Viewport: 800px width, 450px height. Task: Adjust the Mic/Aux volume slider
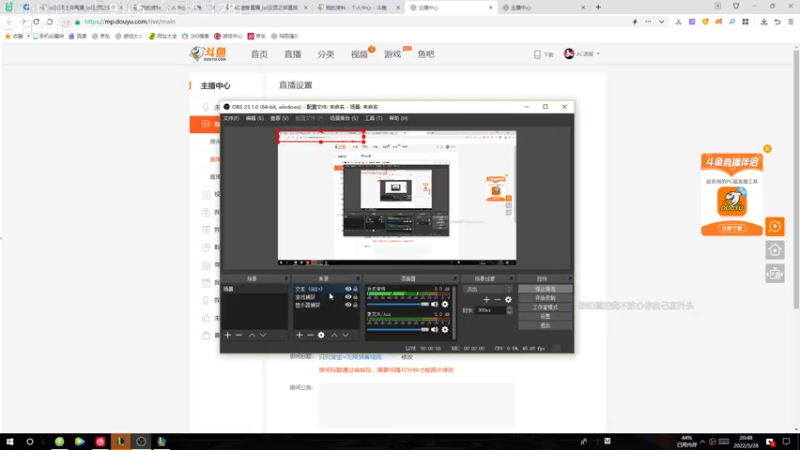click(x=398, y=330)
